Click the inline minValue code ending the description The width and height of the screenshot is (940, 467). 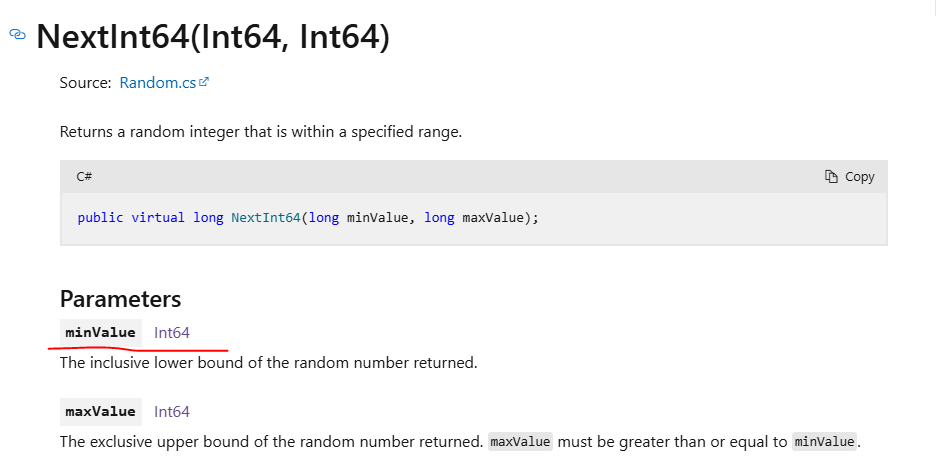[x=824, y=442]
